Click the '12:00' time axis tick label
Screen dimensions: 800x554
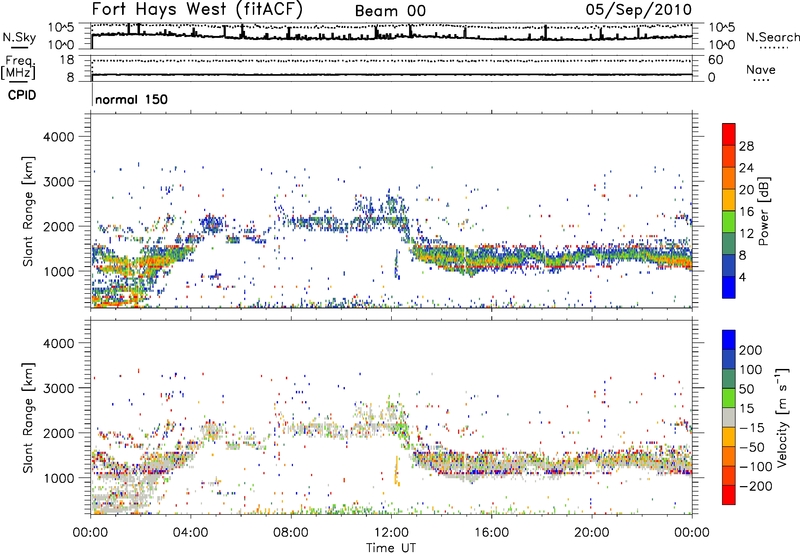click(391, 532)
